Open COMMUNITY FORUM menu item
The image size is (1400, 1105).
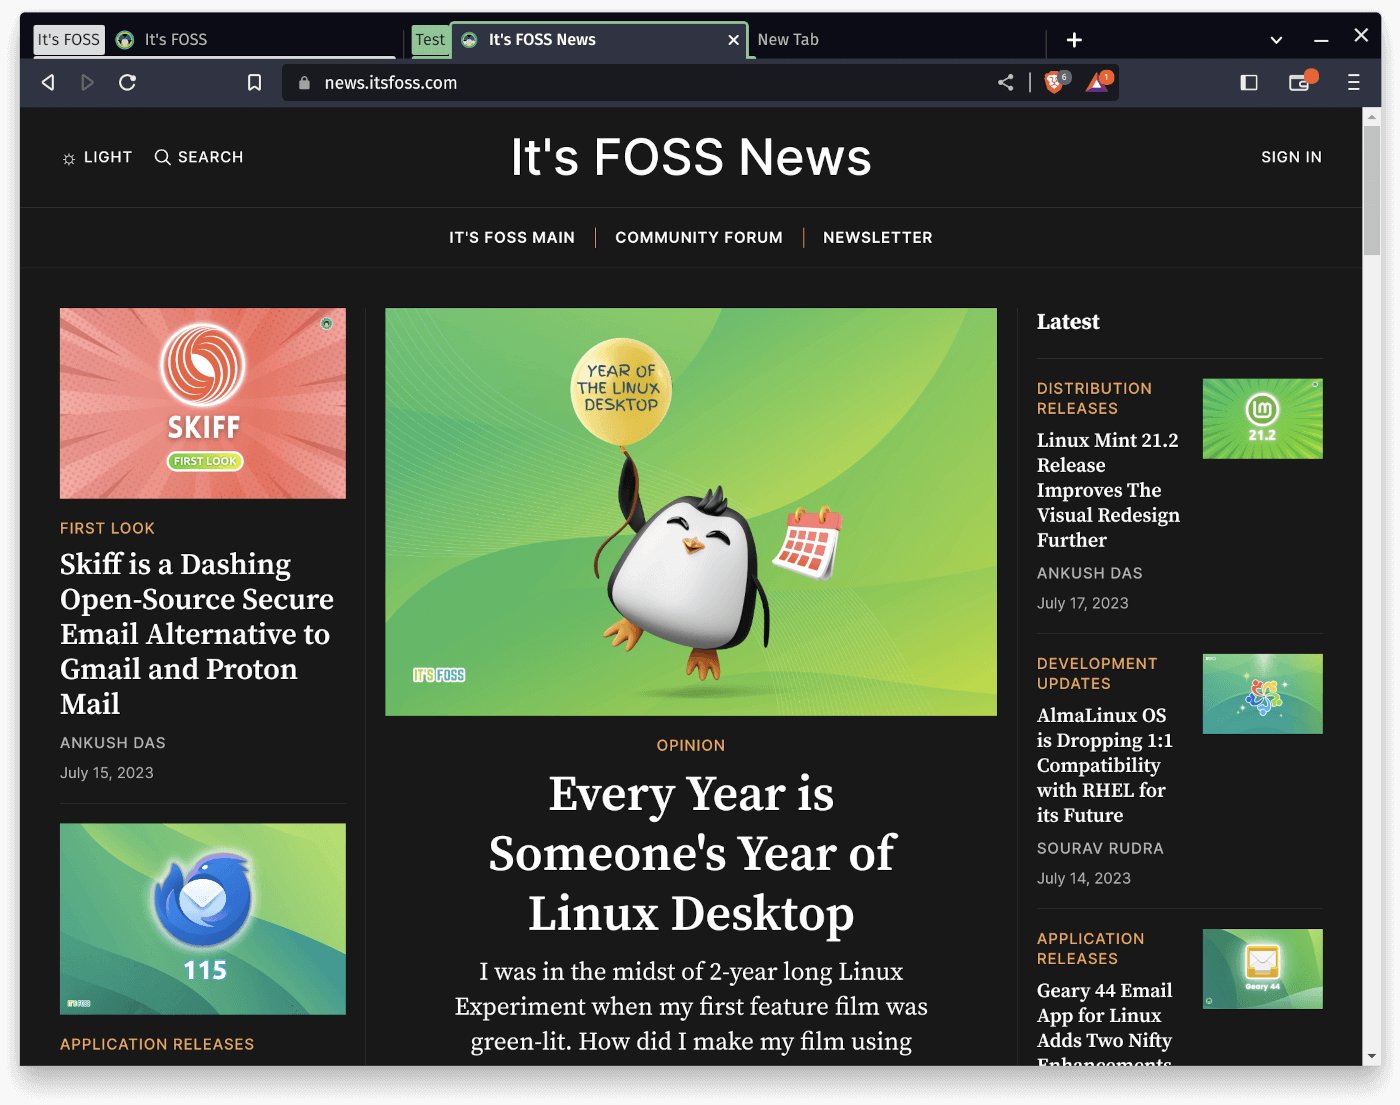[699, 237]
